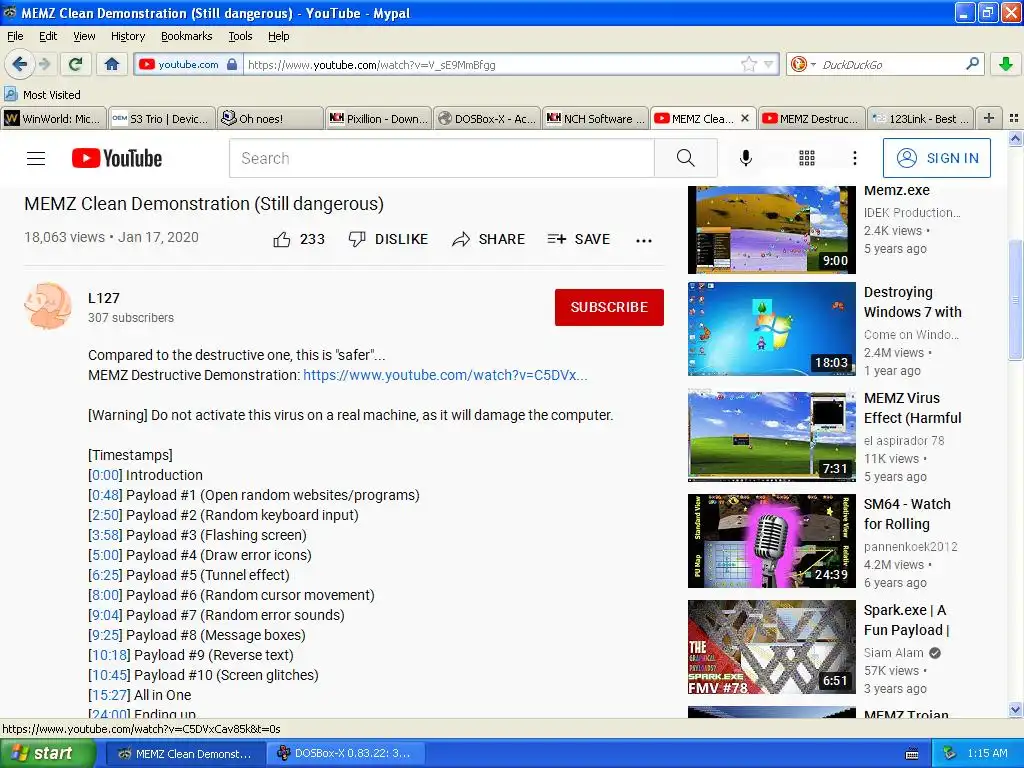Image resolution: width=1024 pixels, height=768 pixels.
Task: Click the DuckDuckGo search field
Action: (x=891, y=64)
